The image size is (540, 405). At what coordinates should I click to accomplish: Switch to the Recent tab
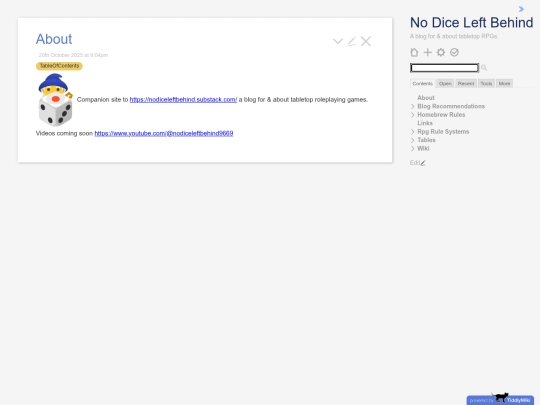pos(466,83)
